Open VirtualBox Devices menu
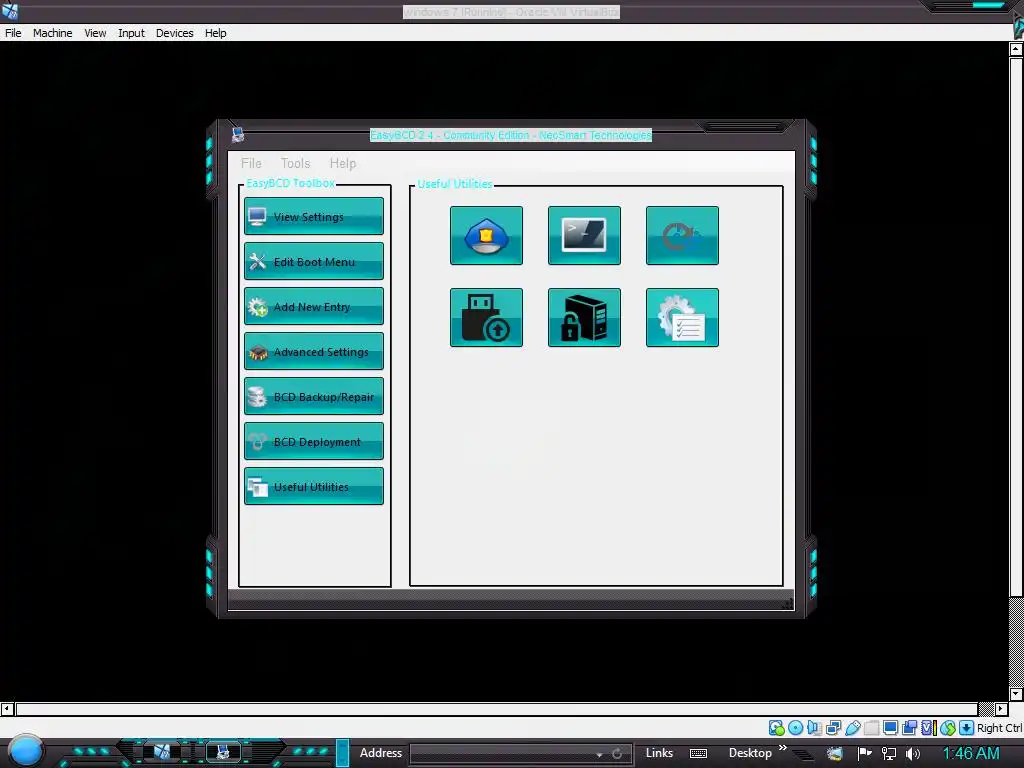 click(x=174, y=33)
